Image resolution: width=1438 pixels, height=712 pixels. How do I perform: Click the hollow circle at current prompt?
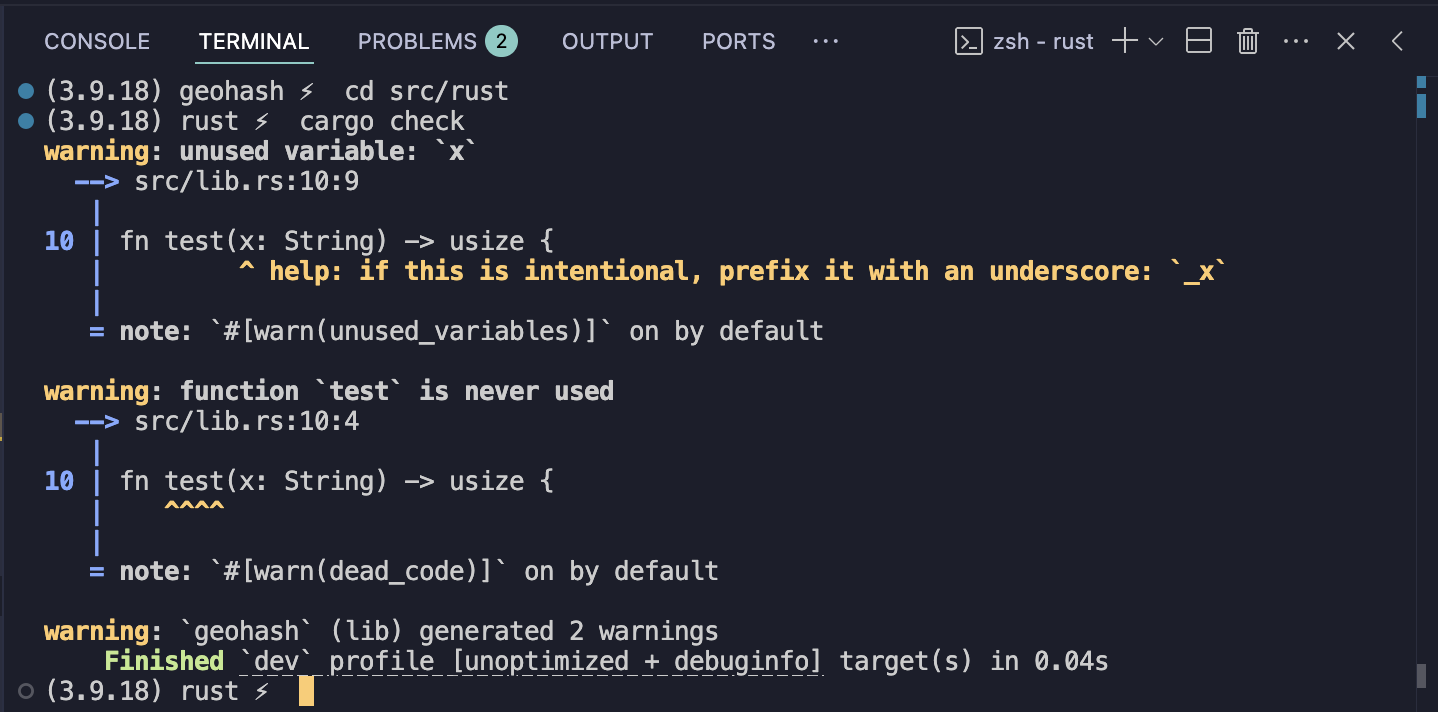pos(27,691)
